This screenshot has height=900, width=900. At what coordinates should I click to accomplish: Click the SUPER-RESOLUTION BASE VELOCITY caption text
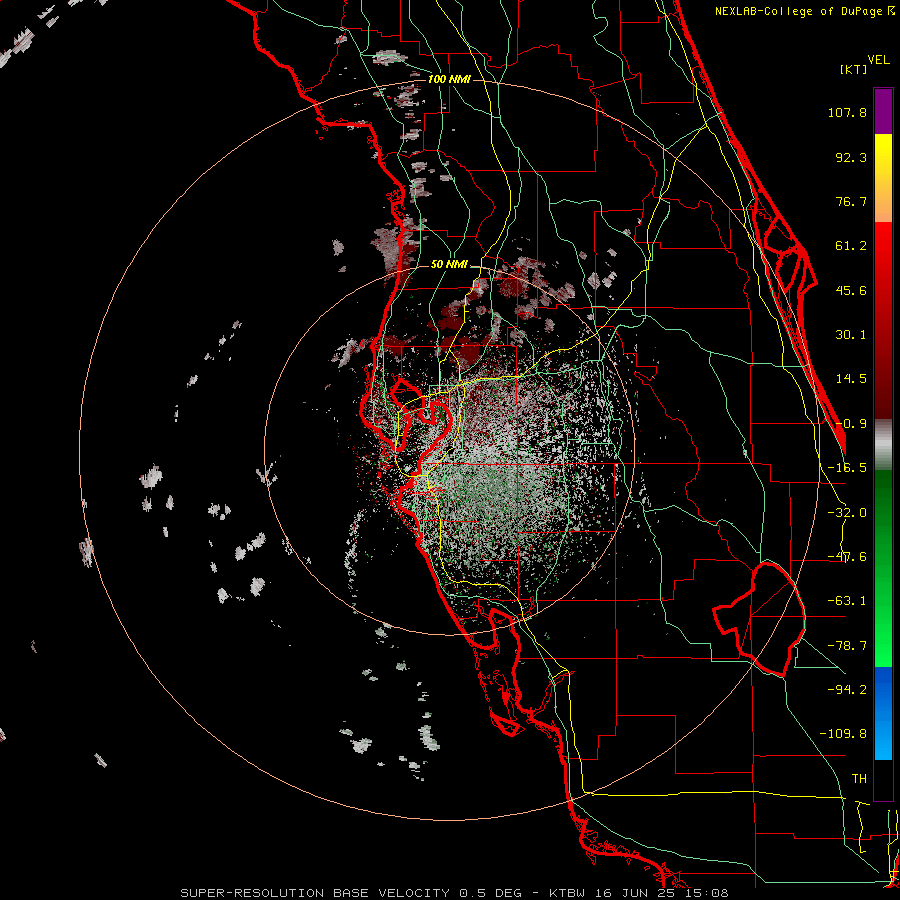(x=317, y=893)
